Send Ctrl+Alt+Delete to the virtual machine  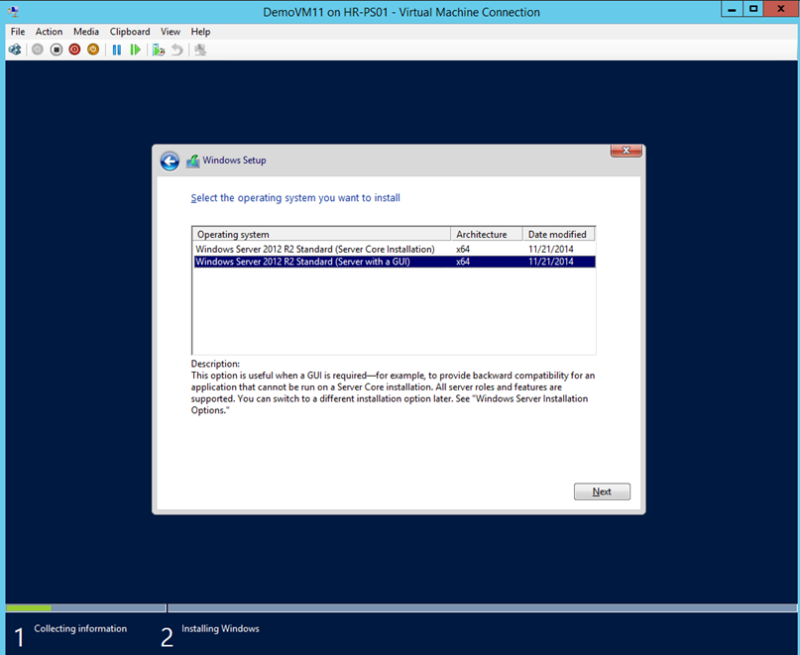[x=15, y=49]
